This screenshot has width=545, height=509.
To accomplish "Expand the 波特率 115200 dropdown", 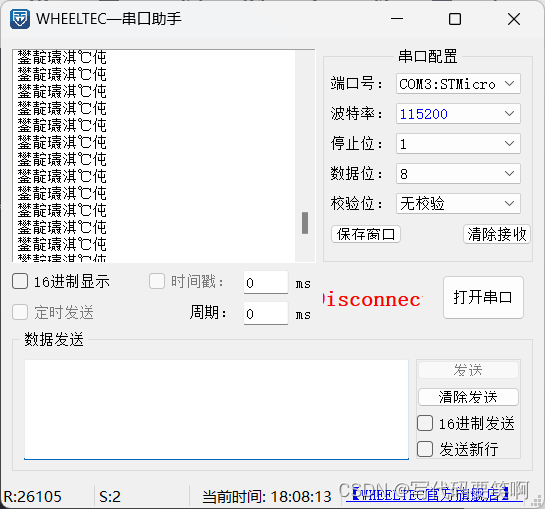I will click(x=458, y=114).
